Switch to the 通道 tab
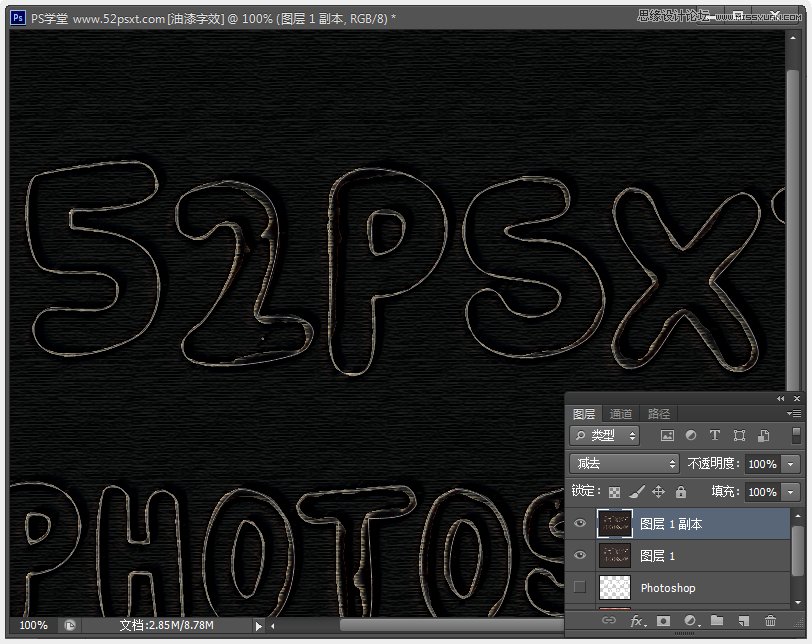812x644 pixels. pyautogui.click(x=620, y=414)
